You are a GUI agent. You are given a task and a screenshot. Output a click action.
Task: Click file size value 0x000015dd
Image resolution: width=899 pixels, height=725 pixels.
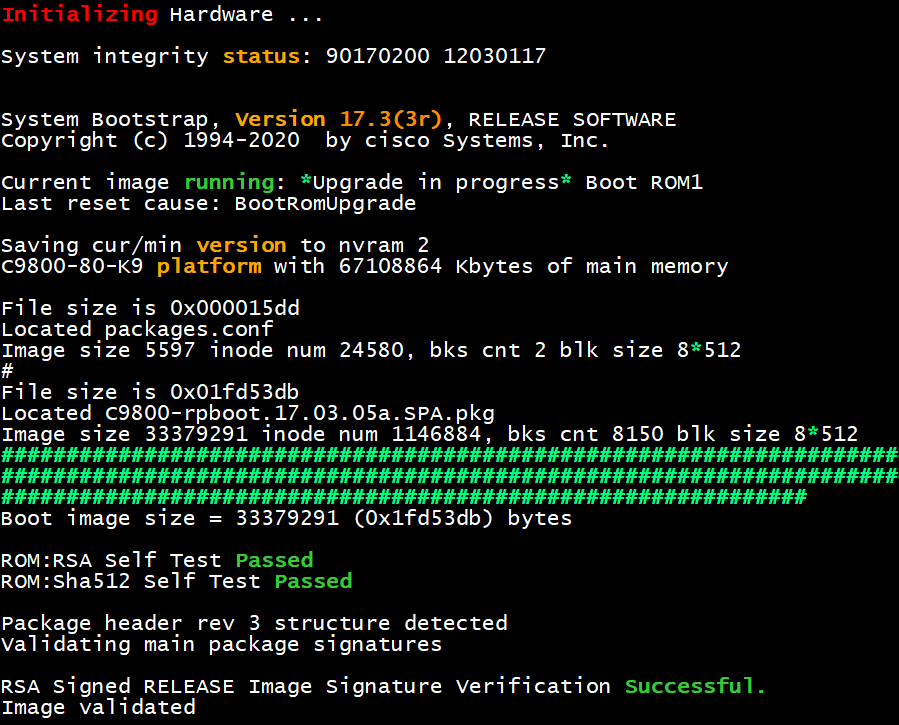click(x=235, y=308)
